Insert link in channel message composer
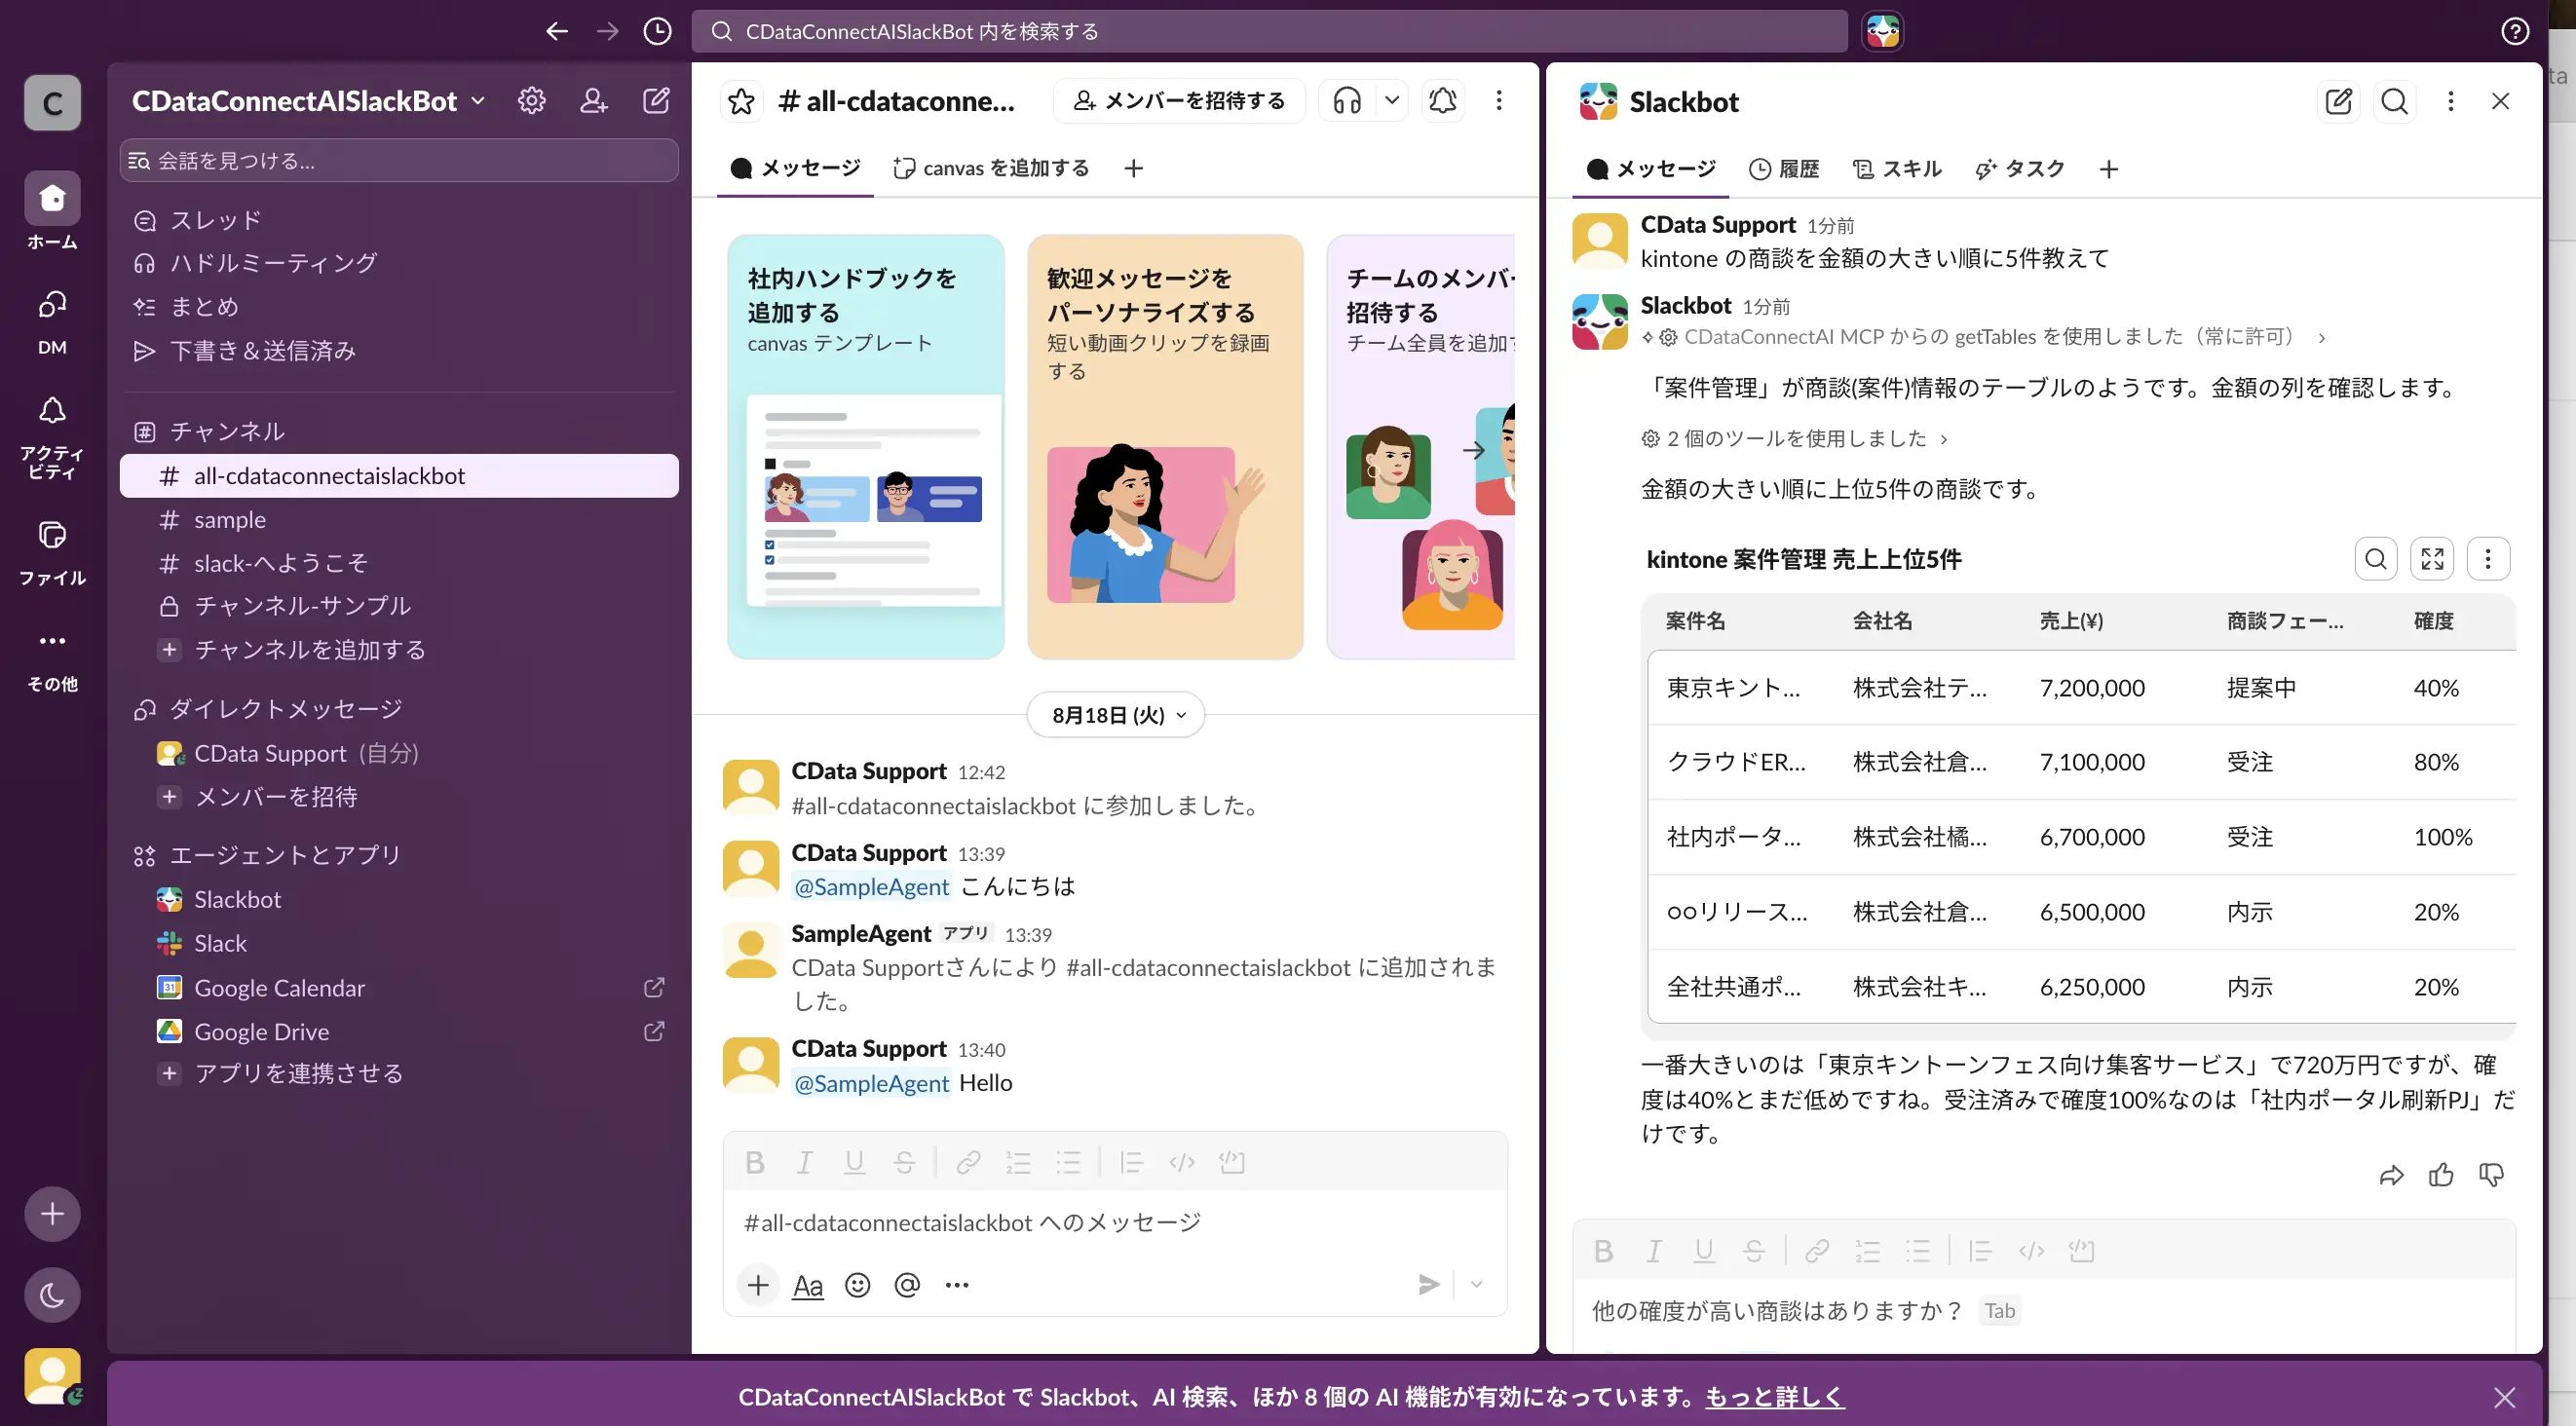The height and width of the screenshot is (1426, 2576). coord(967,1162)
